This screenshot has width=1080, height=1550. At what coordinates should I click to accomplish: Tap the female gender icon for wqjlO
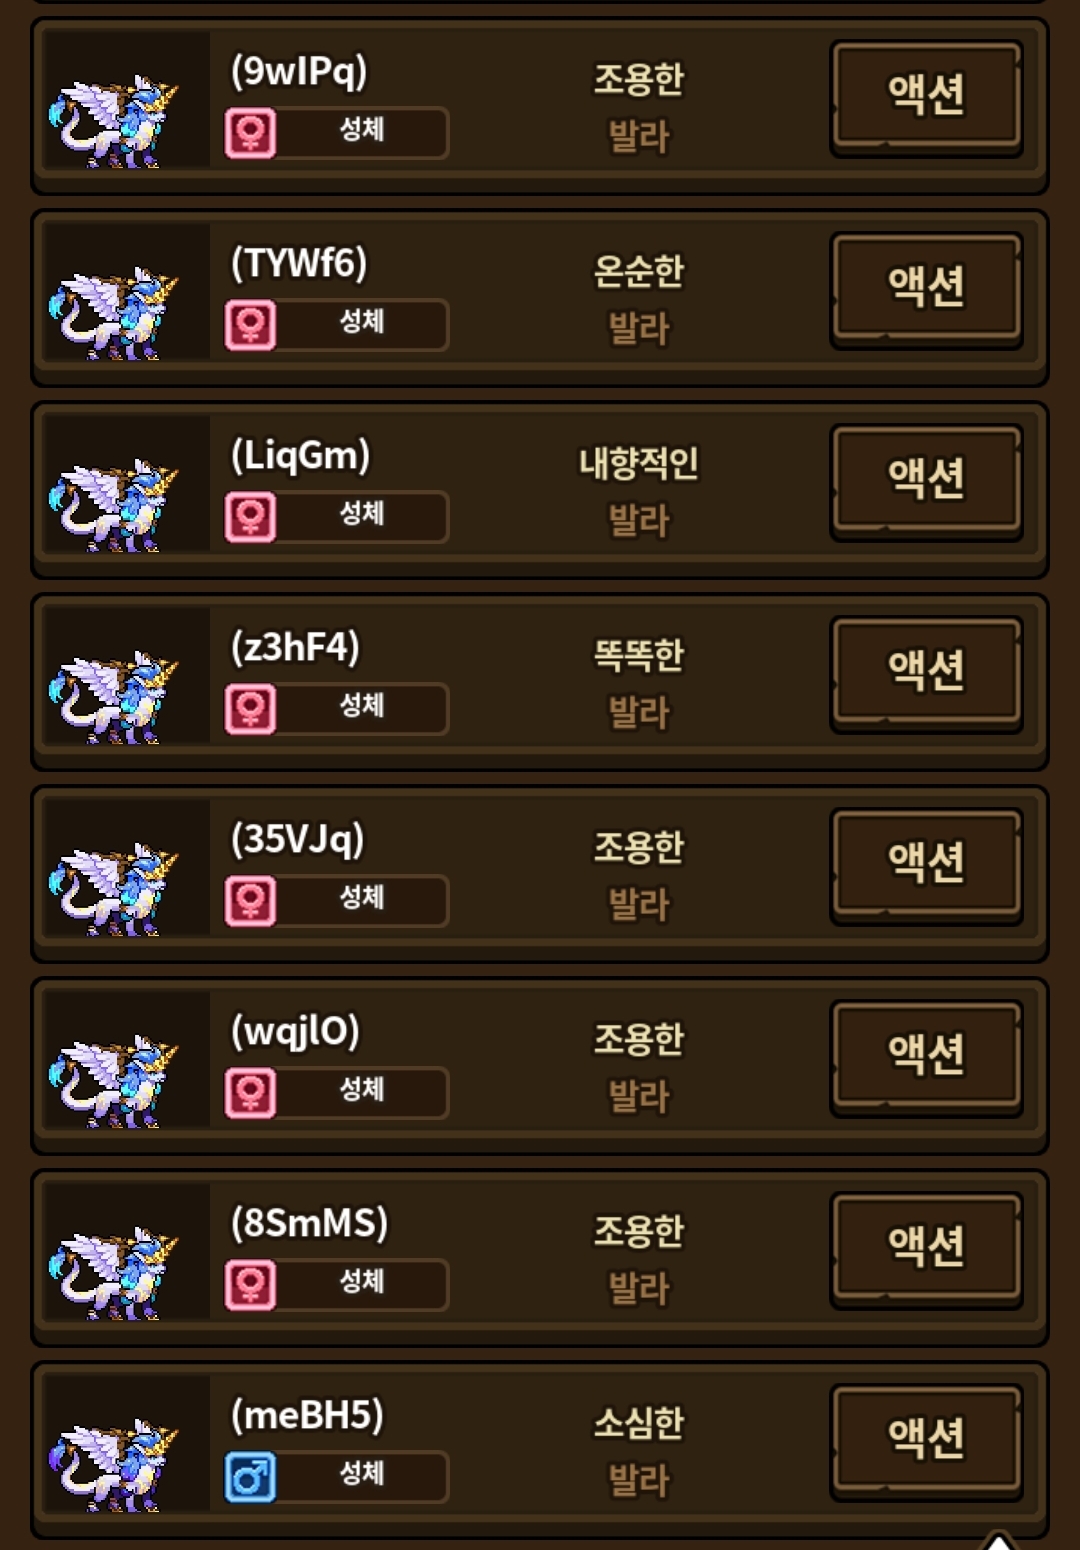tap(250, 1093)
